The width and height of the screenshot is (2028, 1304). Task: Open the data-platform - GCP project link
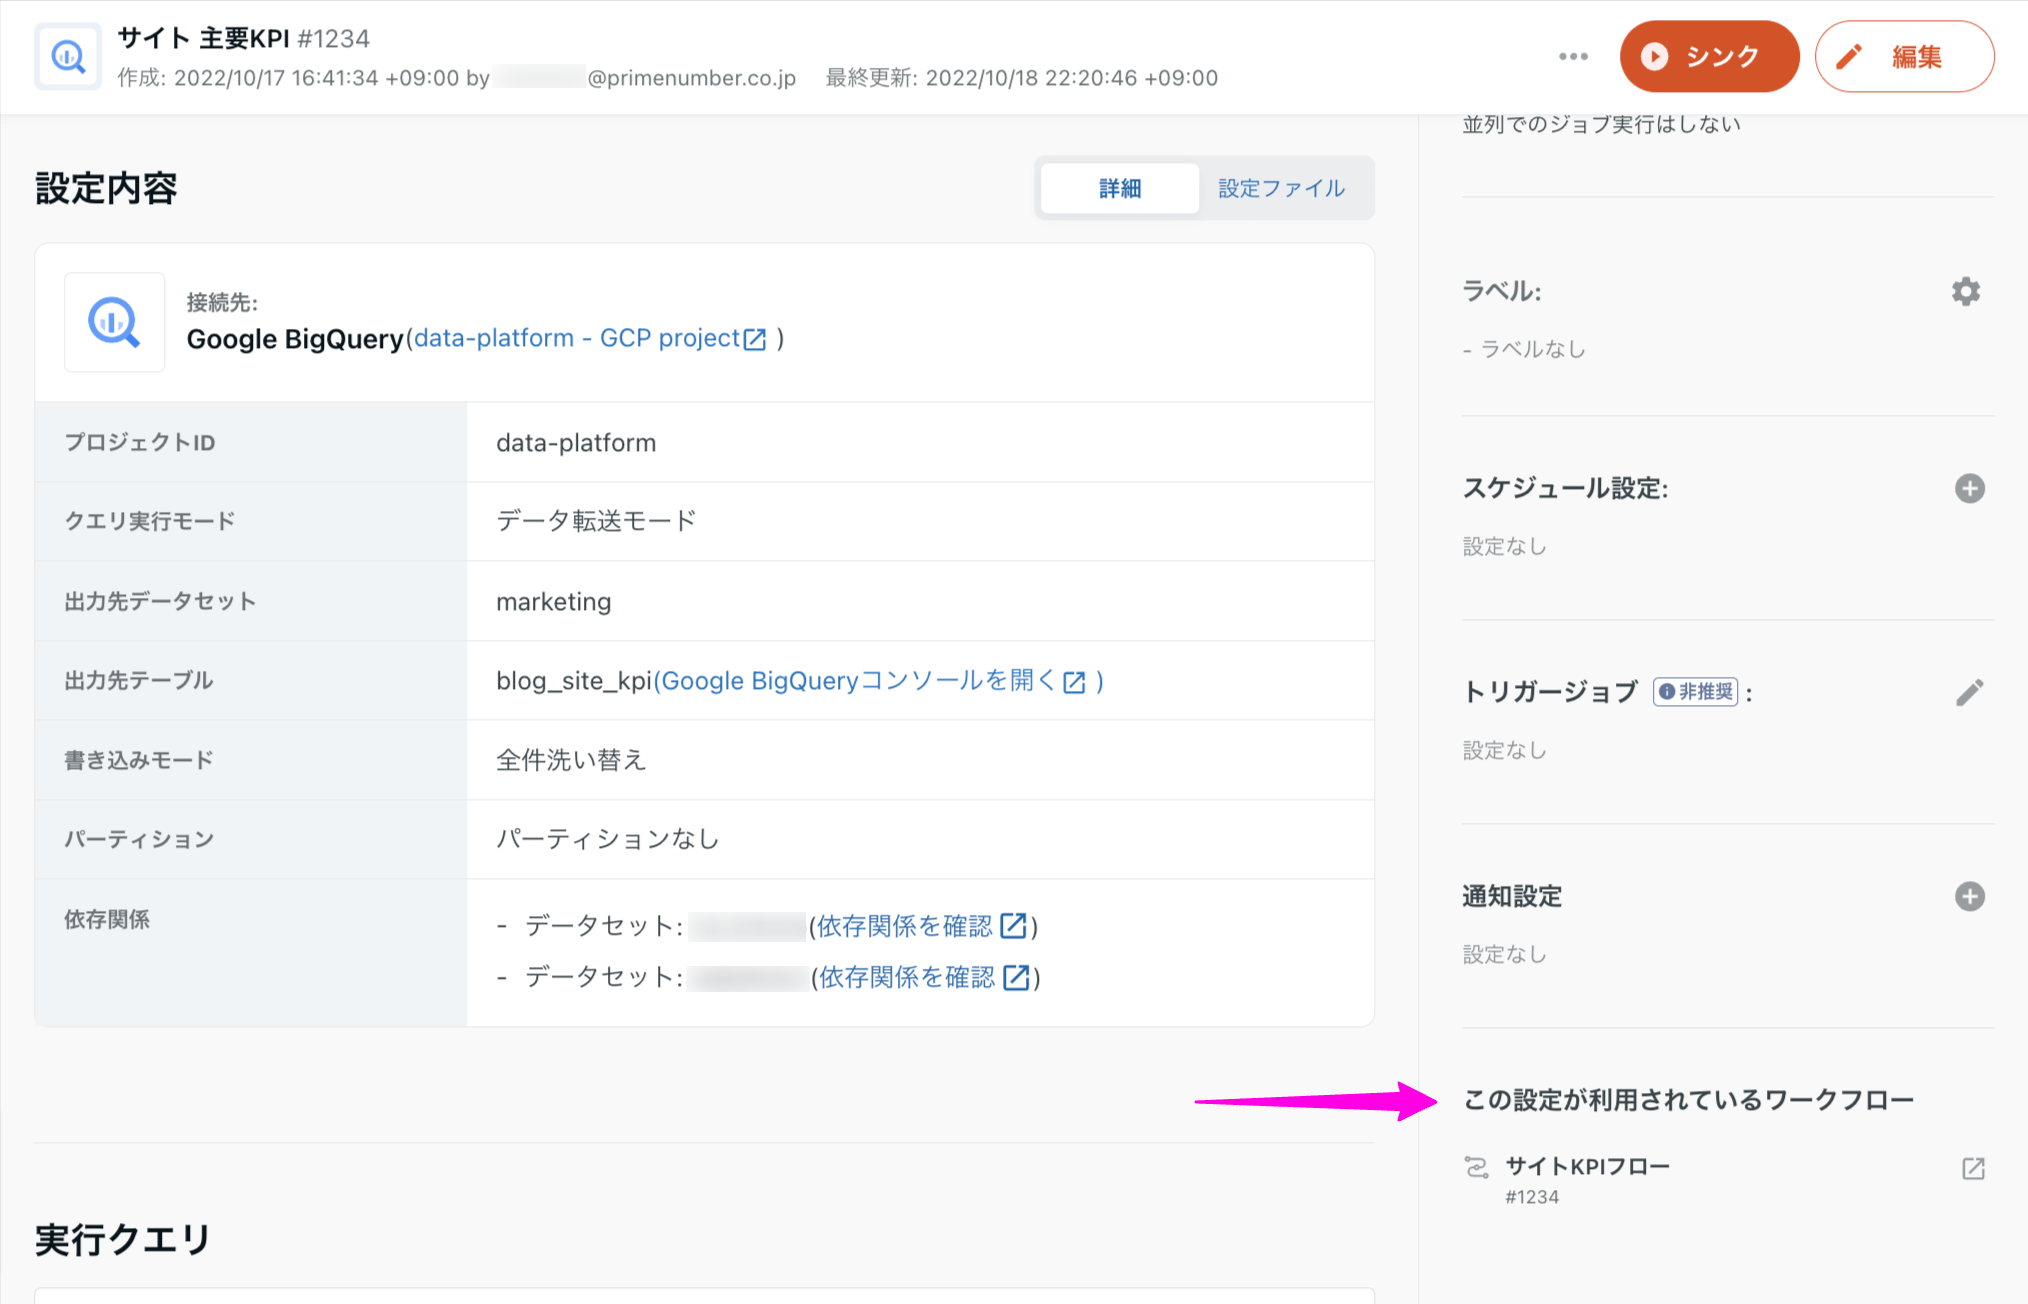577,338
